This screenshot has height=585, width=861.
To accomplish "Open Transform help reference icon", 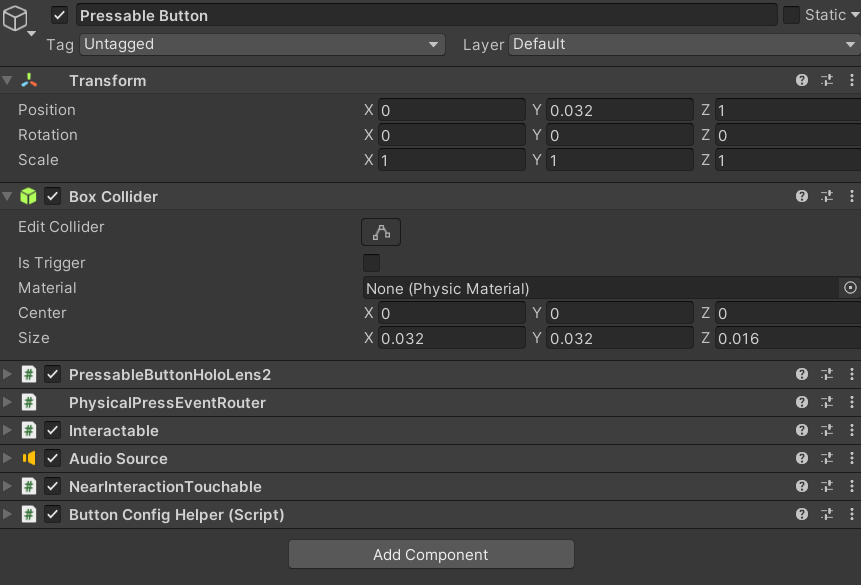I will 802,80.
